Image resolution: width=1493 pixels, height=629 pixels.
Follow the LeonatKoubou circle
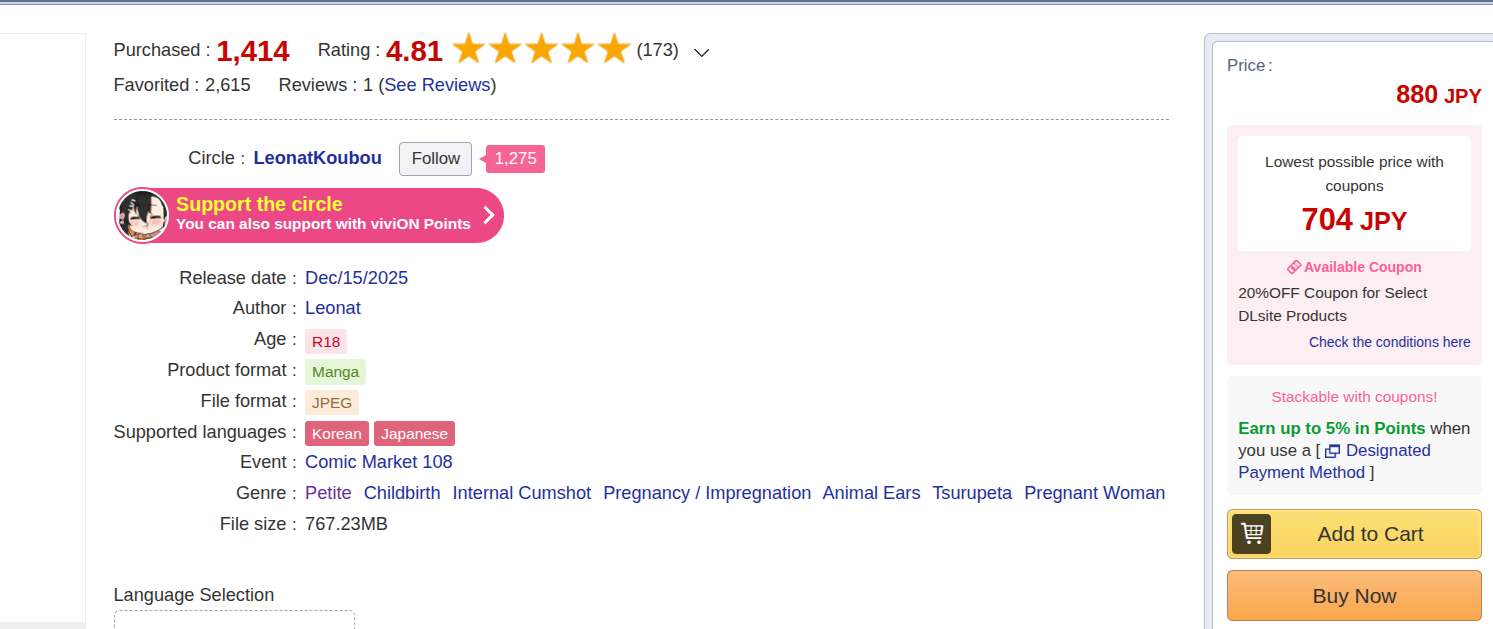pos(435,158)
